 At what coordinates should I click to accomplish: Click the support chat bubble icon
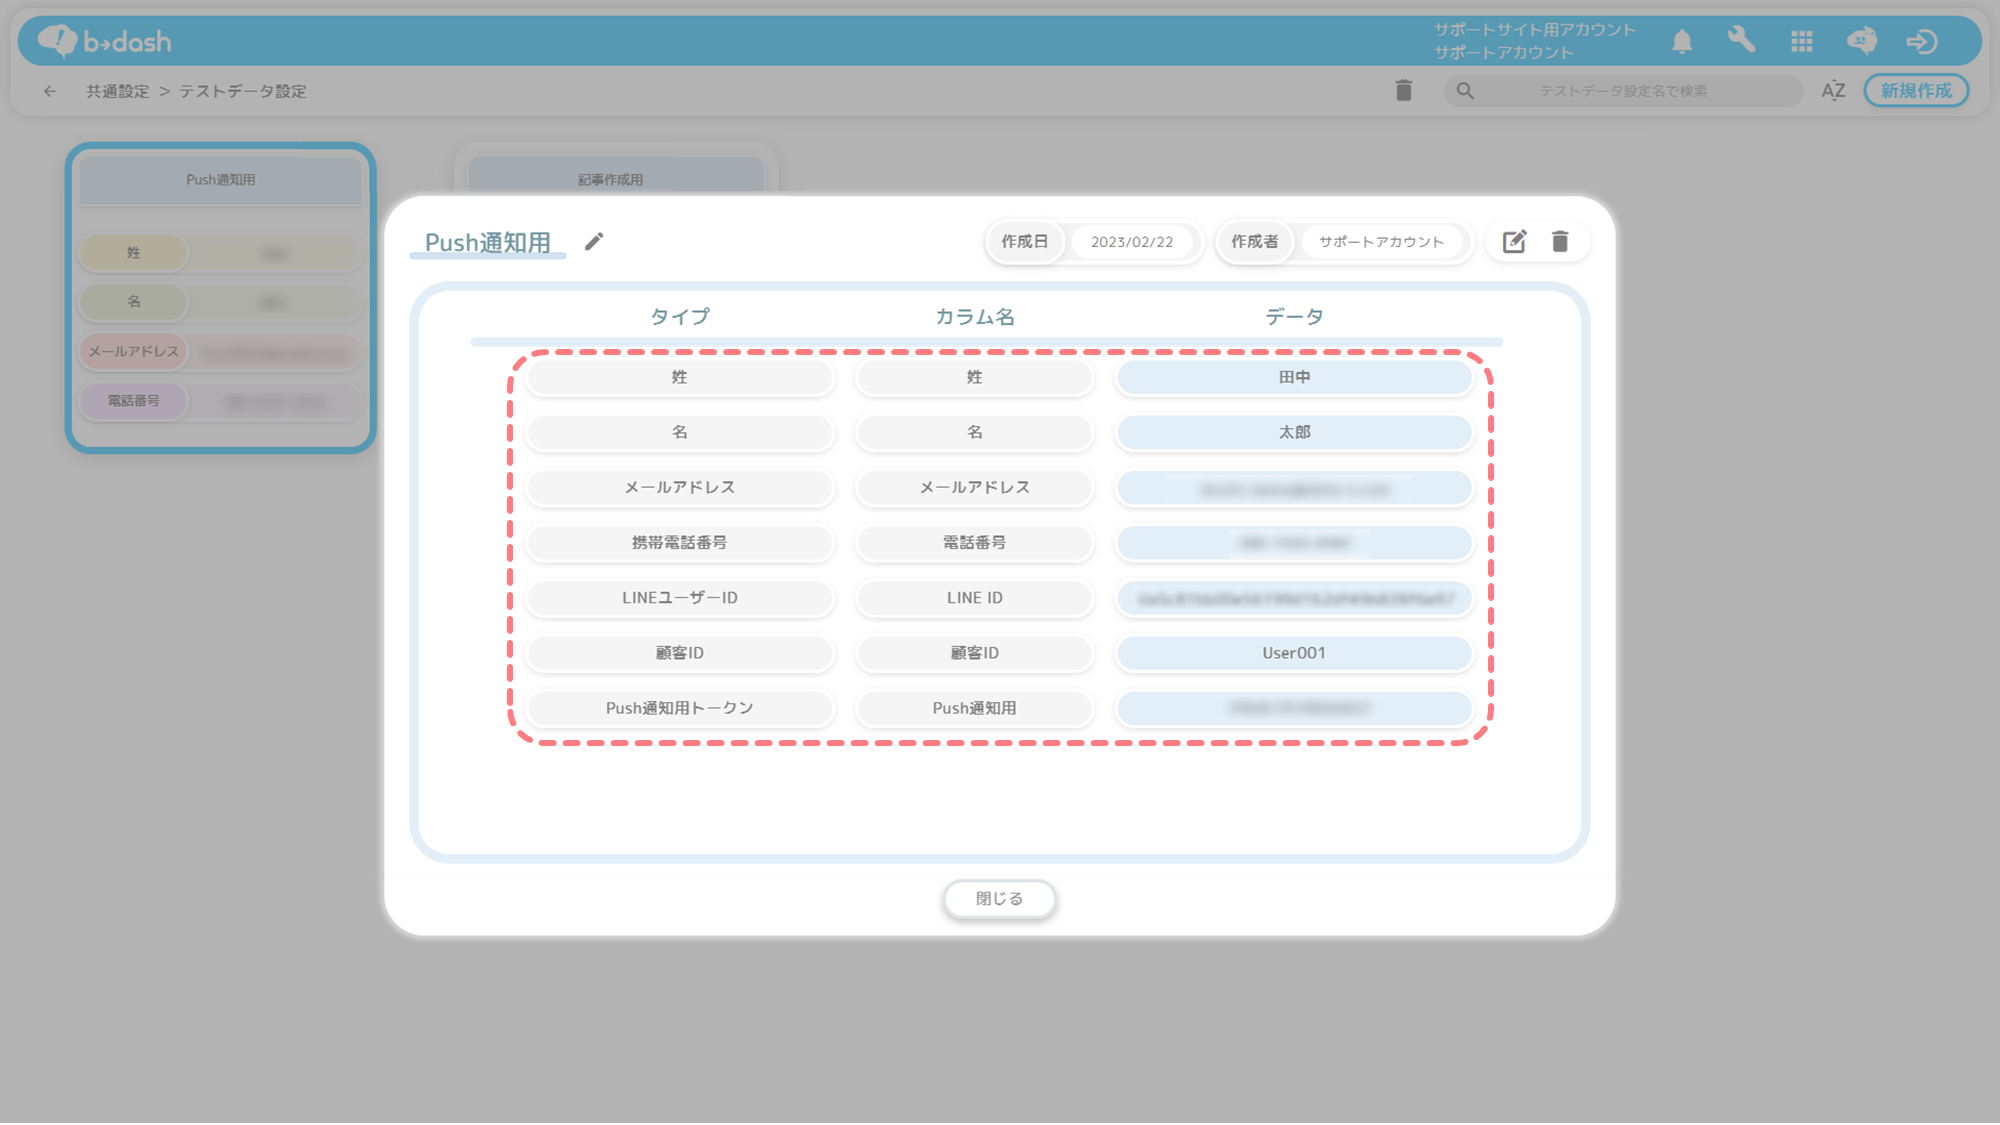tap(1862, 41)
